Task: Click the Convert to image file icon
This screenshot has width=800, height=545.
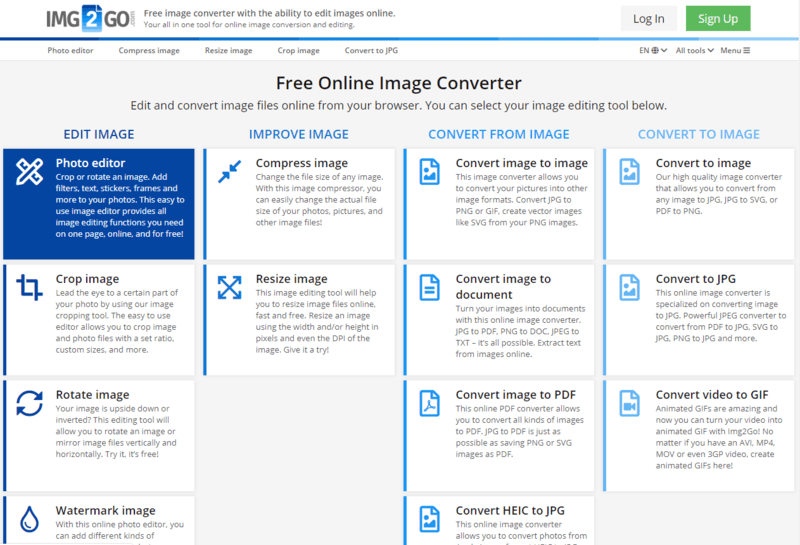Action: point(630,171)
